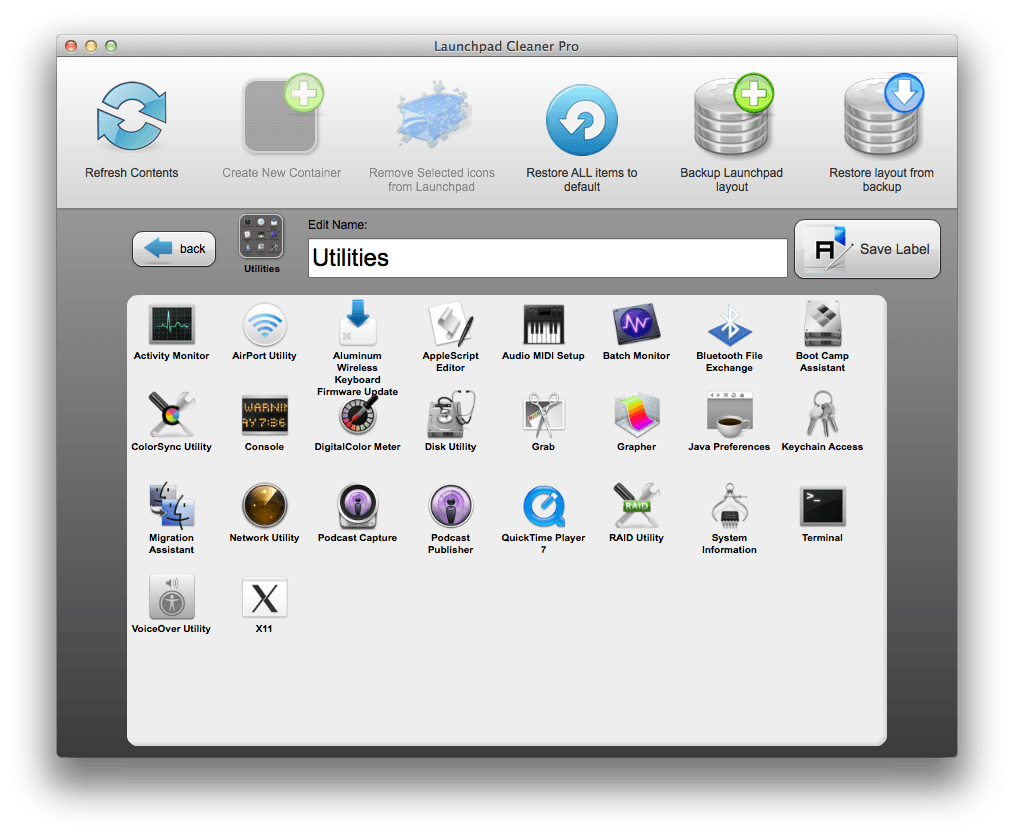Select the Network Utility icon

[x=264, y=506]
